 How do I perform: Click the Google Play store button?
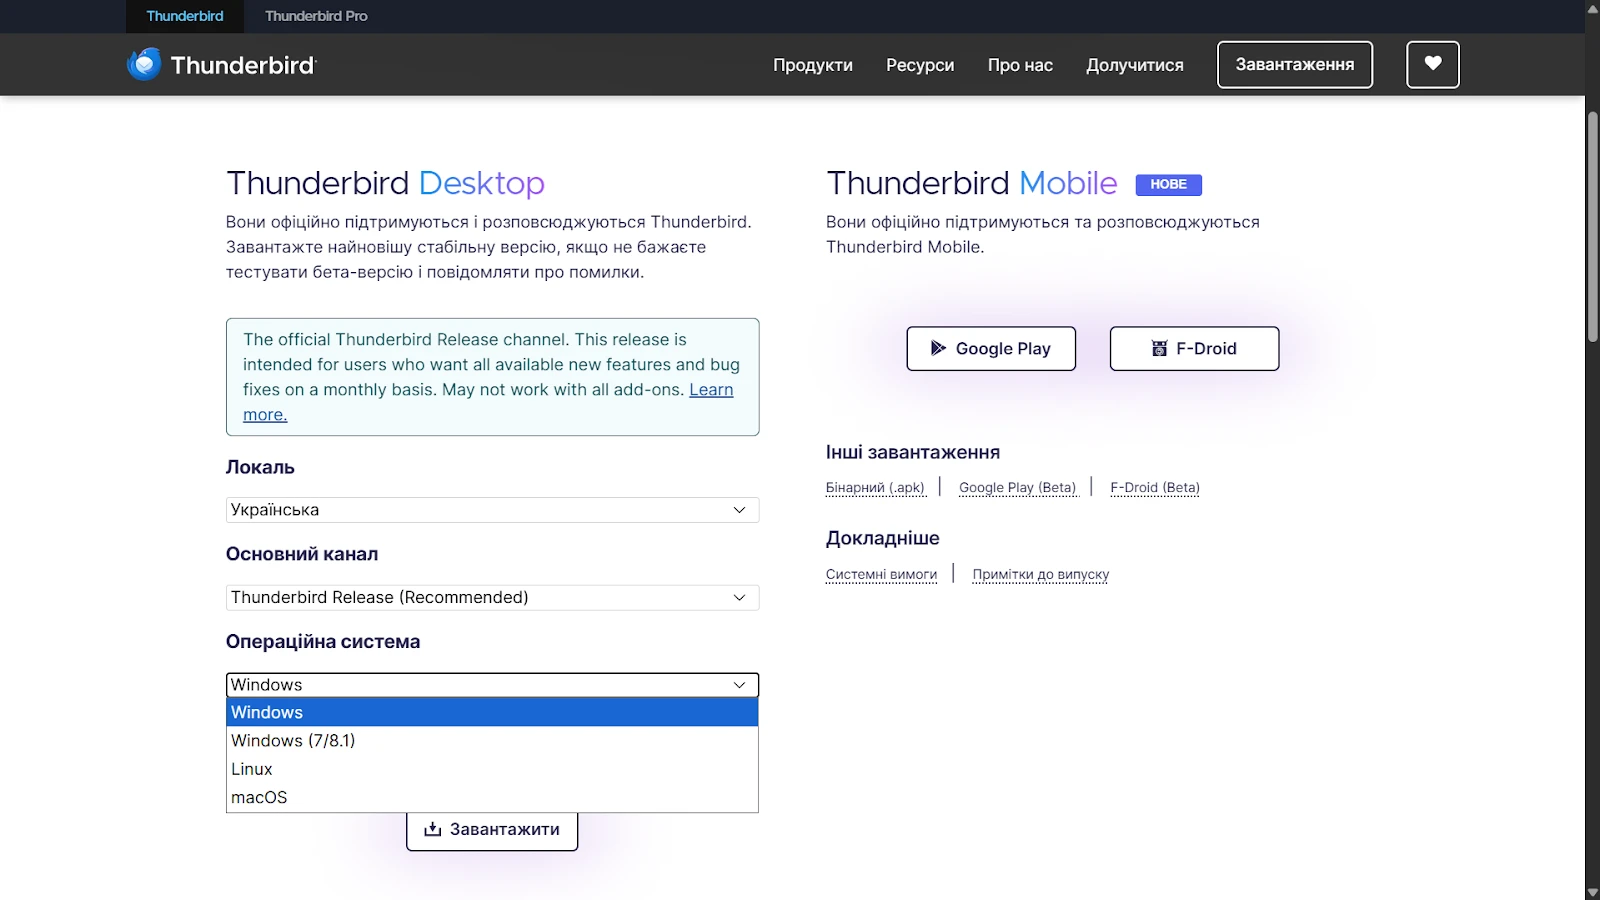(990, 348)
